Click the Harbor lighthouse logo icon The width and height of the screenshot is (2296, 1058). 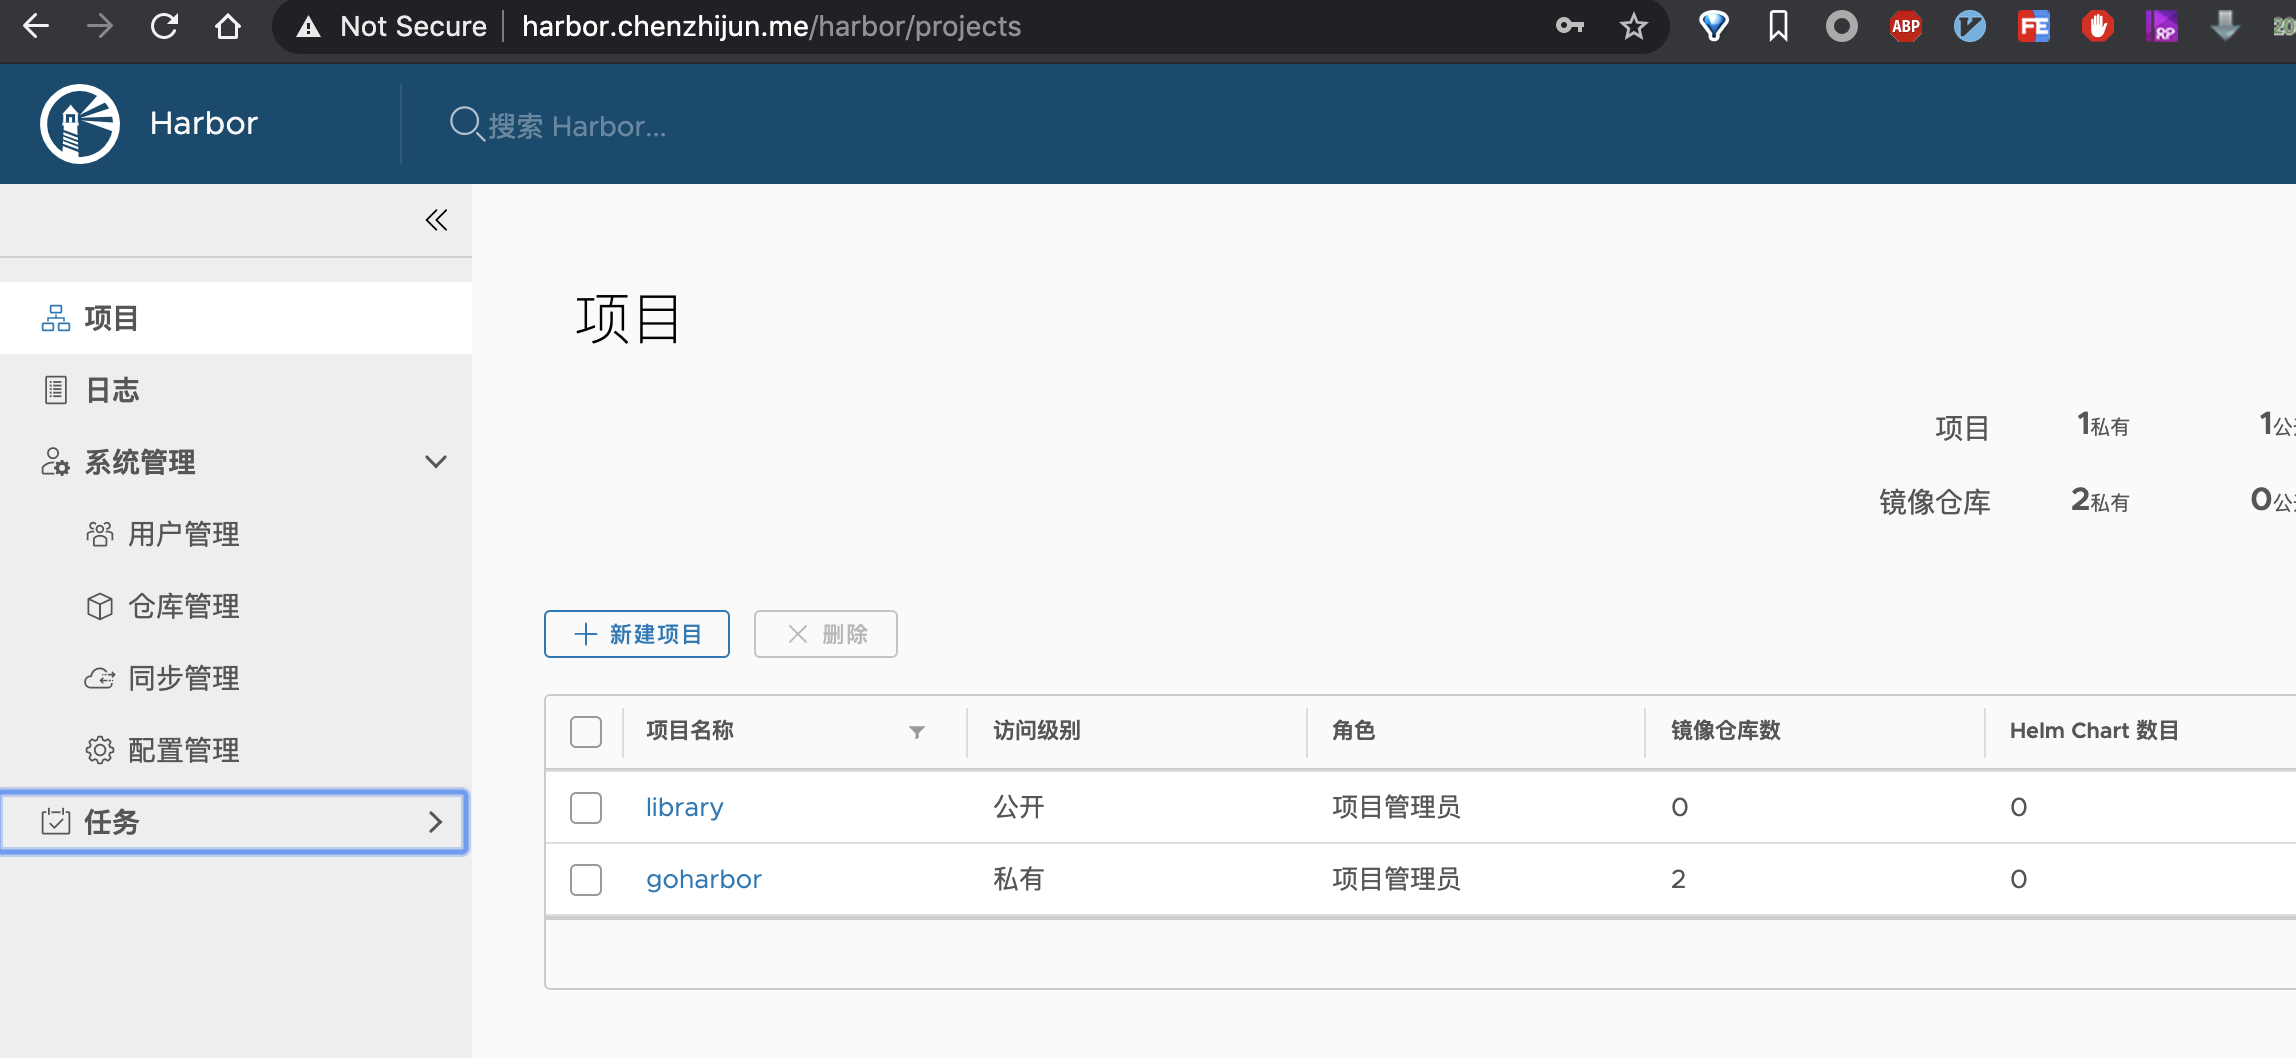80,123
